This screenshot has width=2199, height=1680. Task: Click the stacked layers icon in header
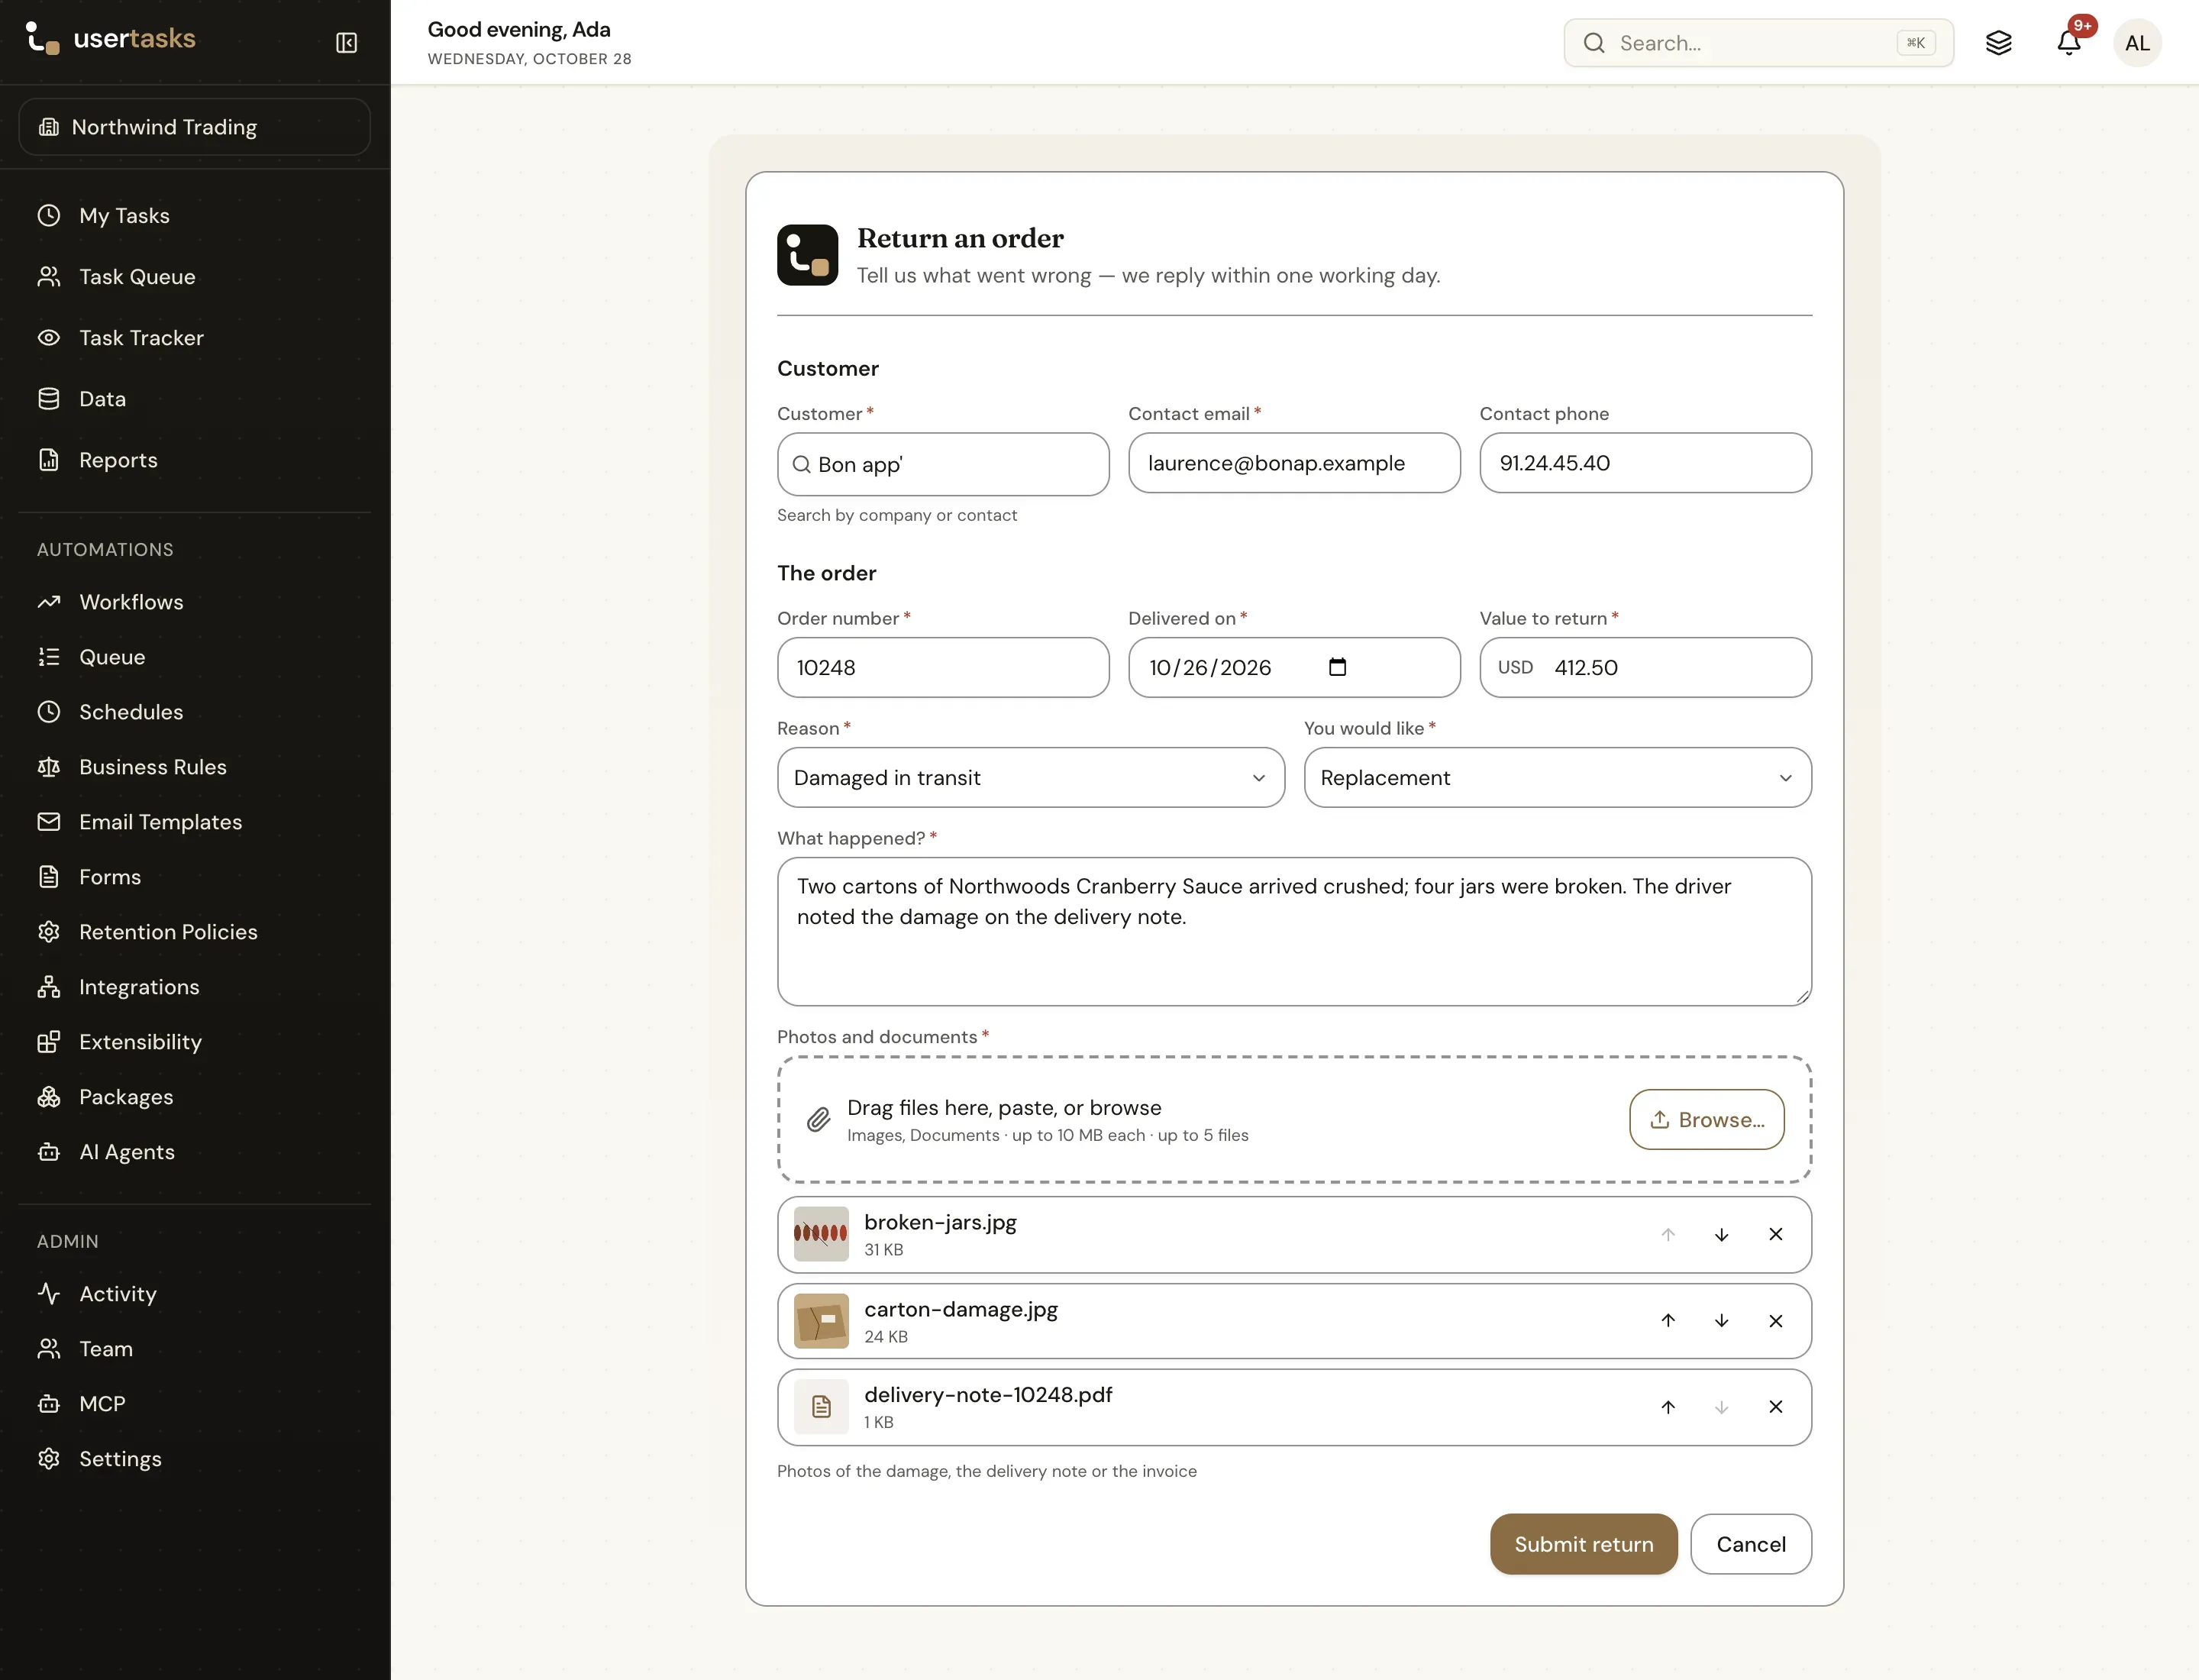point(1998,42)
